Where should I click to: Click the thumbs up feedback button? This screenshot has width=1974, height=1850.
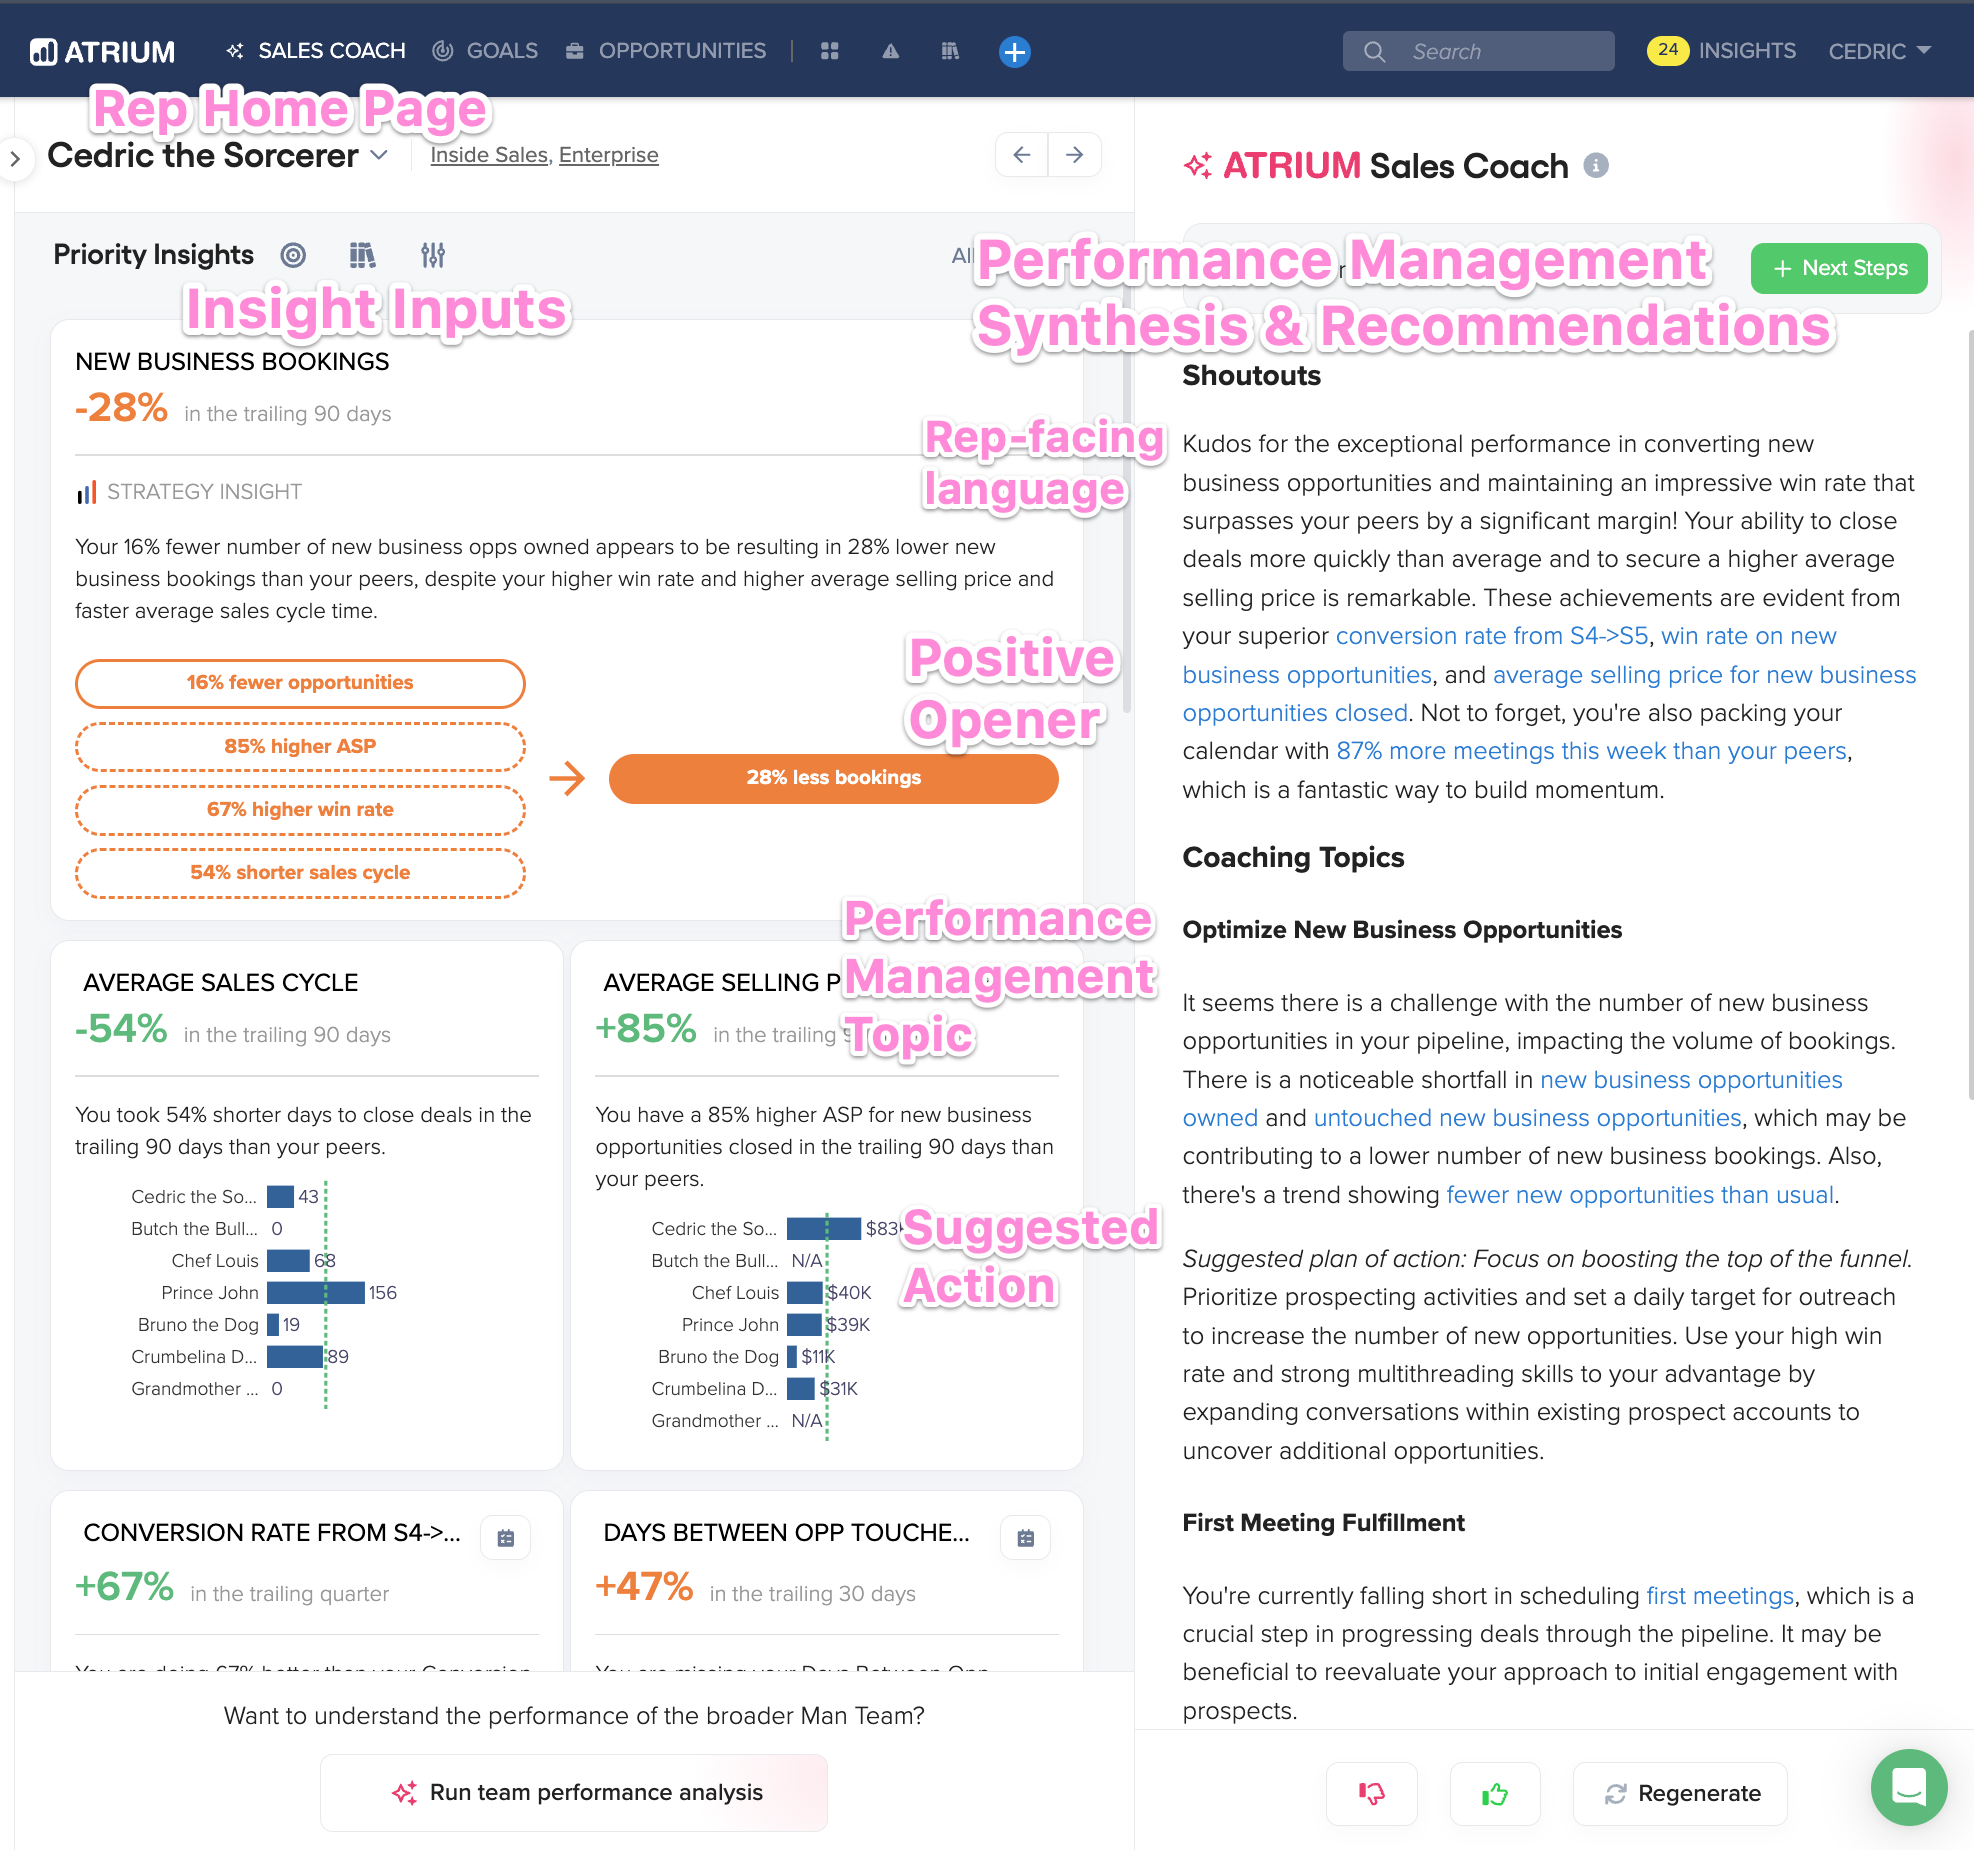(x=1495, y=1794)
